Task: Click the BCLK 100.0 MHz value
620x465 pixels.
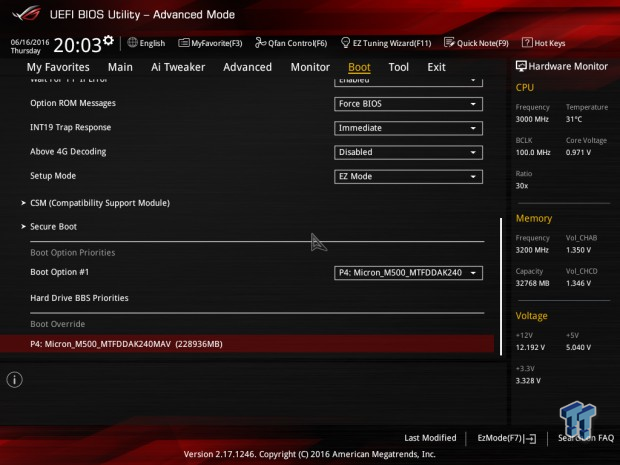Action: pyautogui.click(x=533, y=152)
